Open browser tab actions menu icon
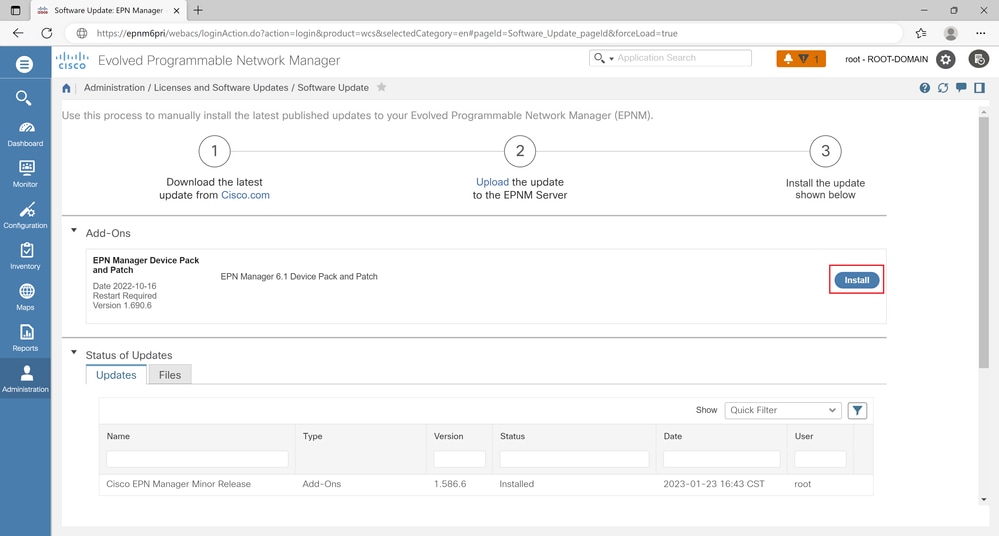999x536 pixels. [16, 10]
